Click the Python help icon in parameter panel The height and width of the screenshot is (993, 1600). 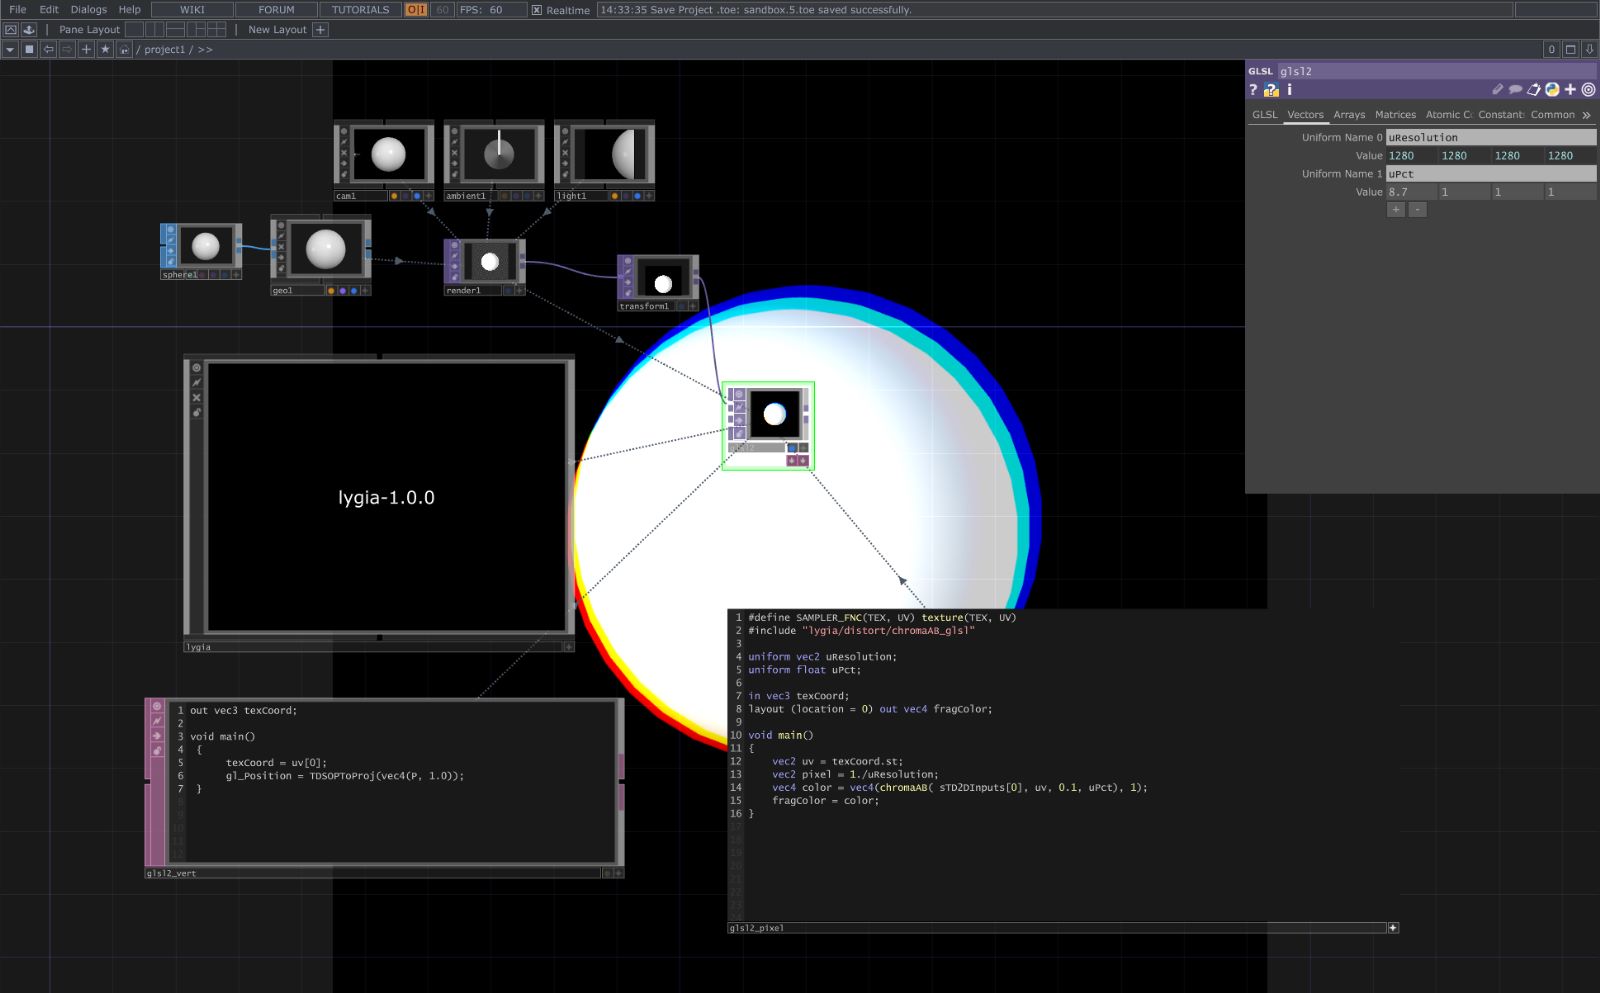pyautogui.click(x=1271, y=90)
